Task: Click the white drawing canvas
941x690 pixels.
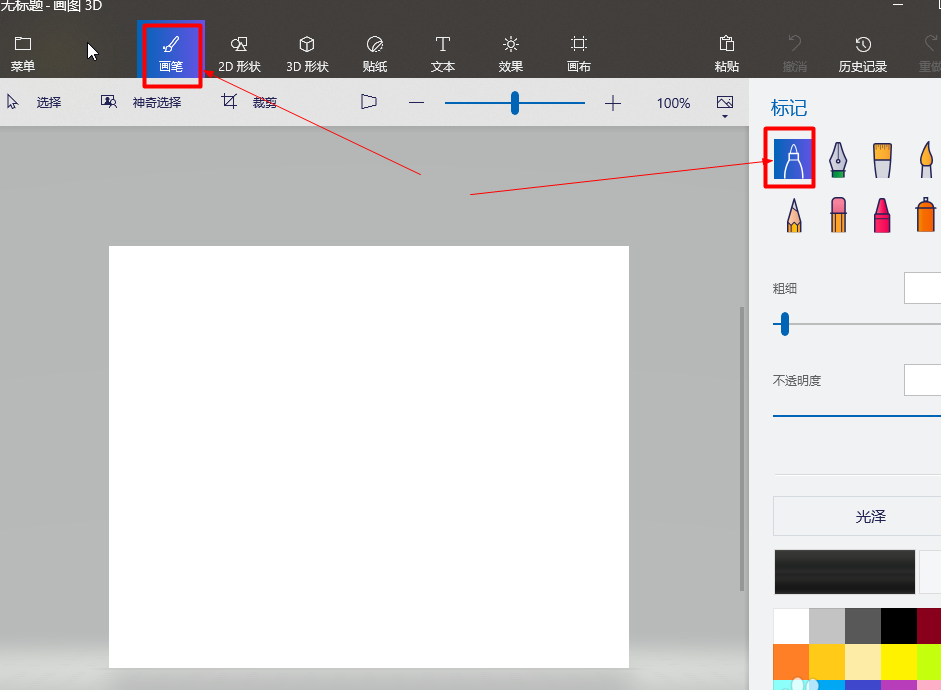Action: pyautogui.click(x=368, y=457)
